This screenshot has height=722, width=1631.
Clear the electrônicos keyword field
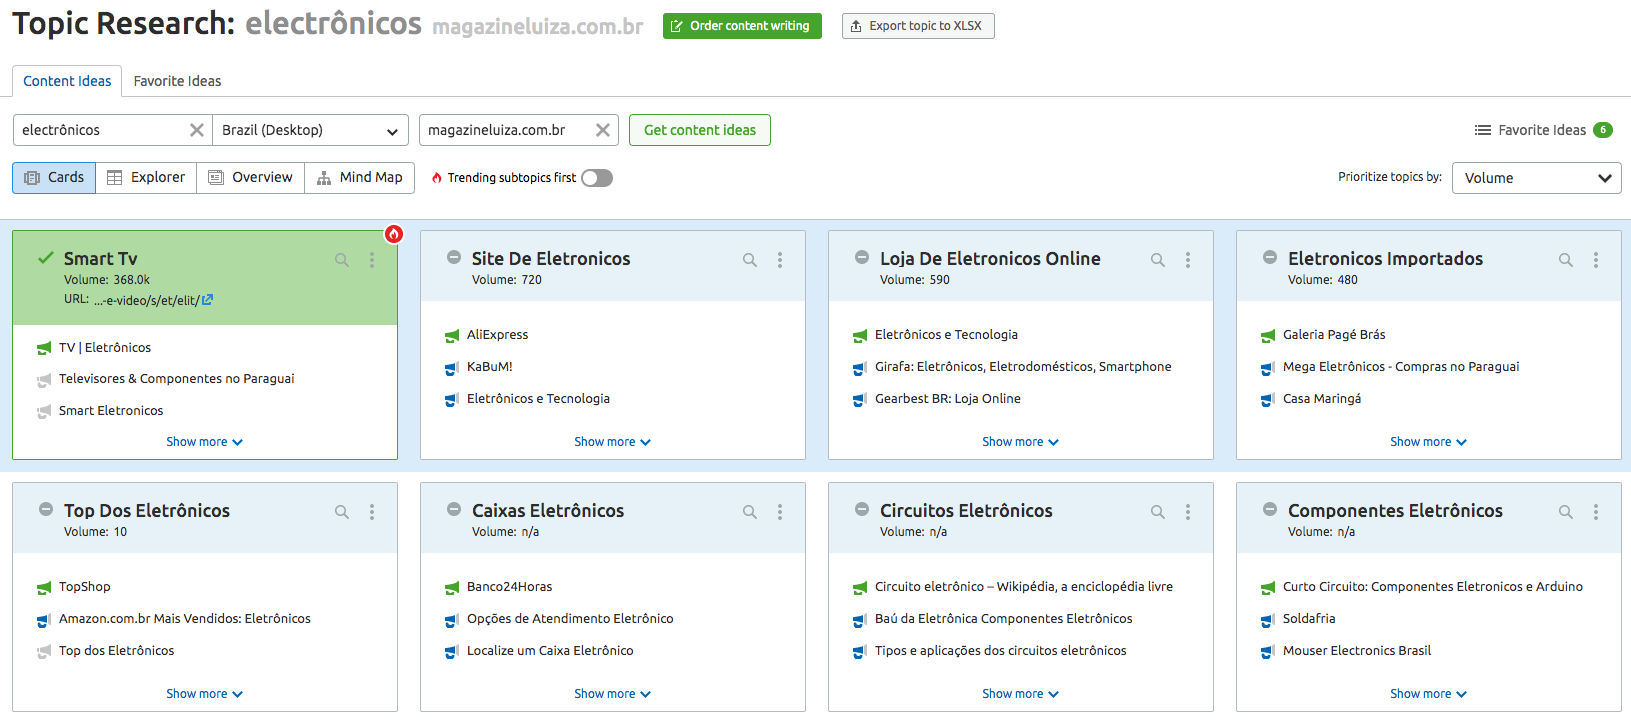[197, 130]
